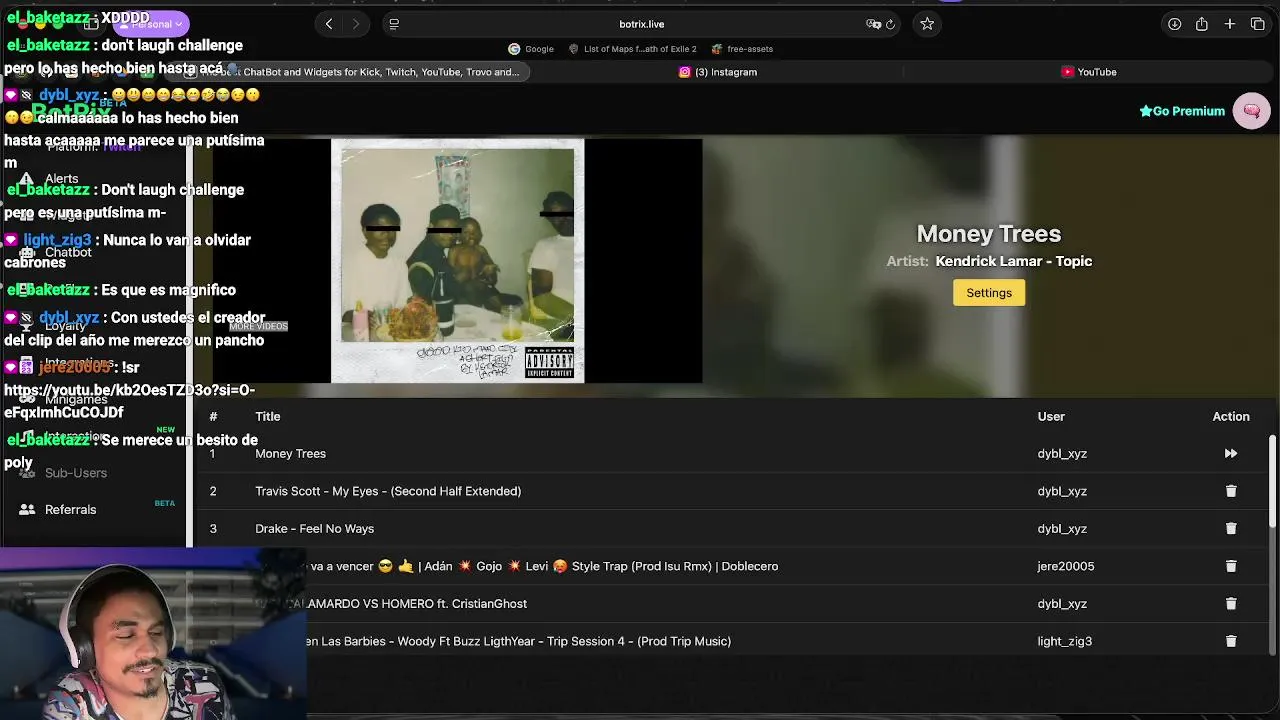
Task: Remove the CALAMARDO VS HOMERO song
Action: coord(1231,604)
